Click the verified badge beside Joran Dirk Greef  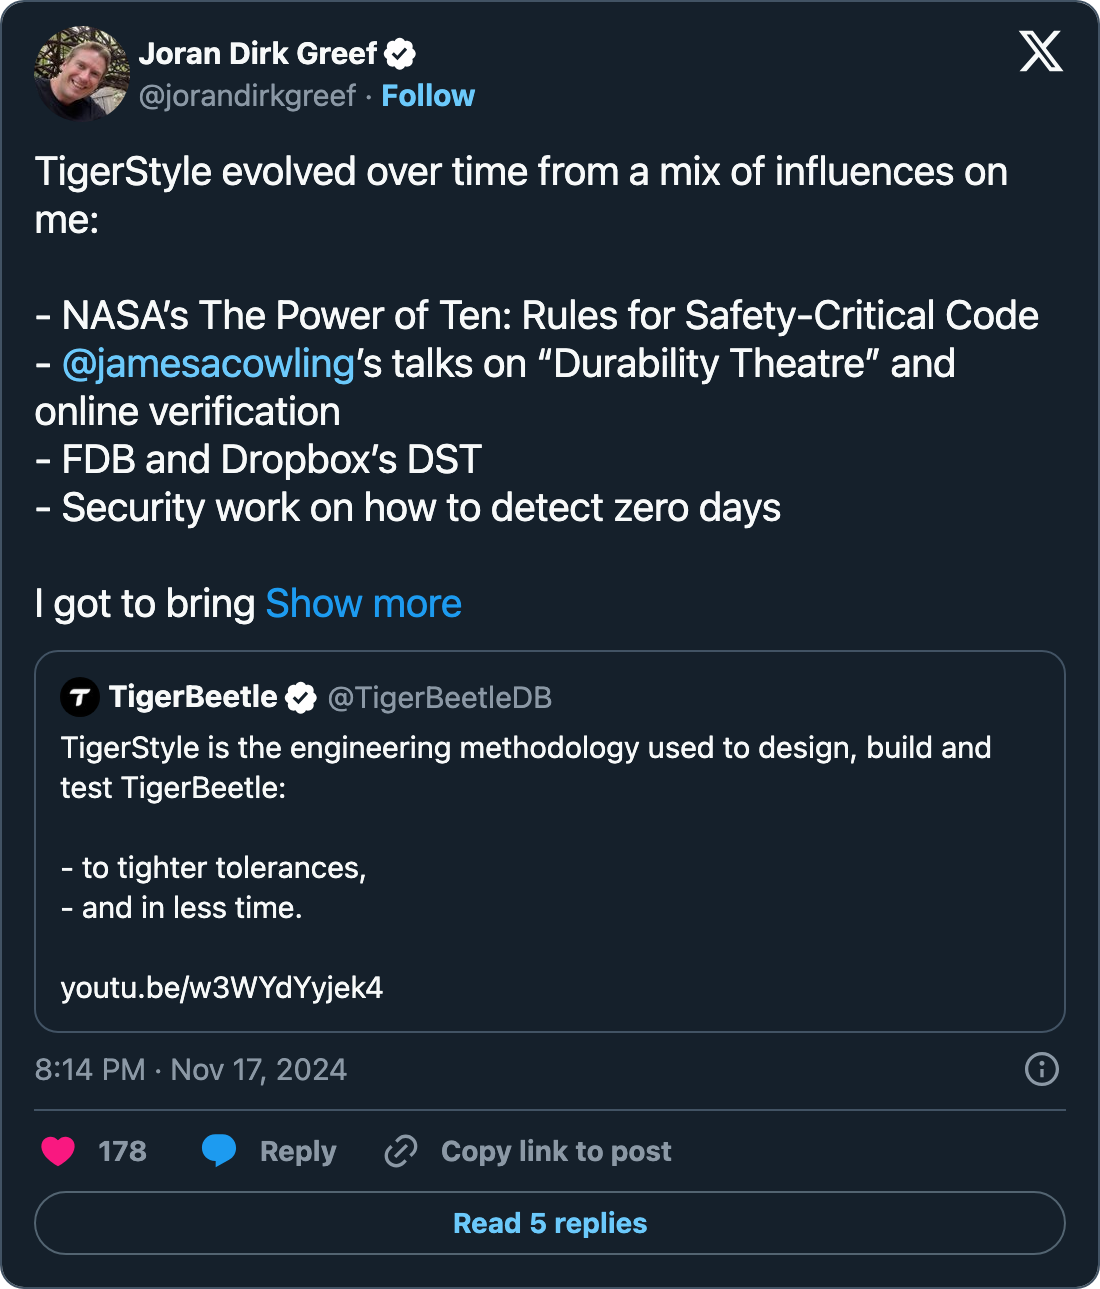click(x=401, y=54)
